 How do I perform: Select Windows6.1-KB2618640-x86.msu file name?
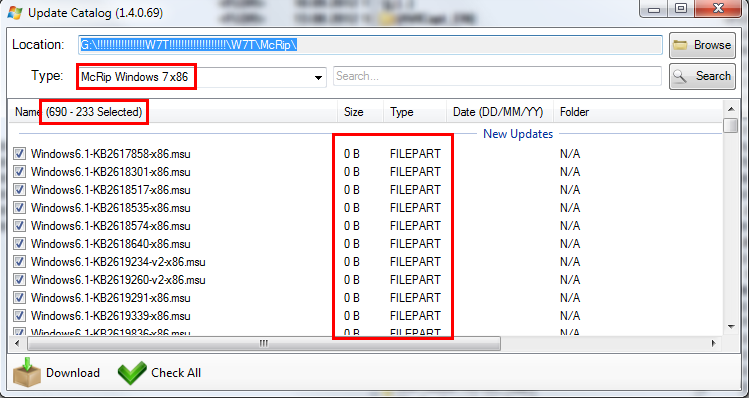(x=110, y=244)
